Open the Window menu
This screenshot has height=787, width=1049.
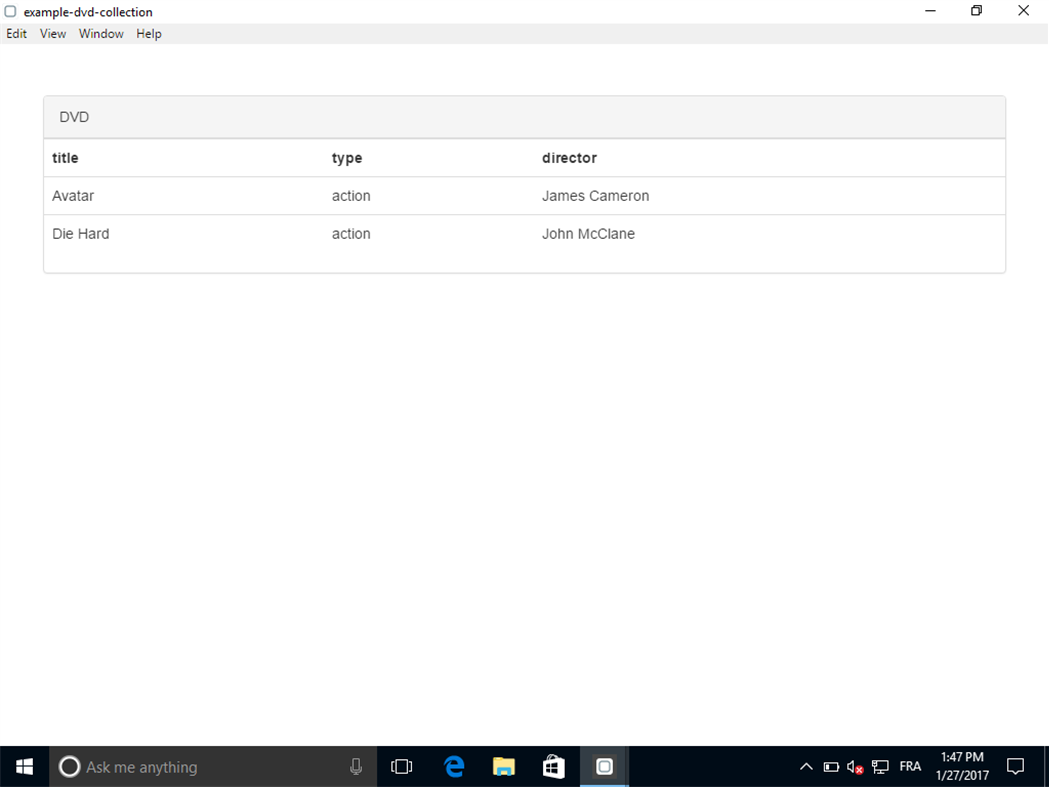101,33
